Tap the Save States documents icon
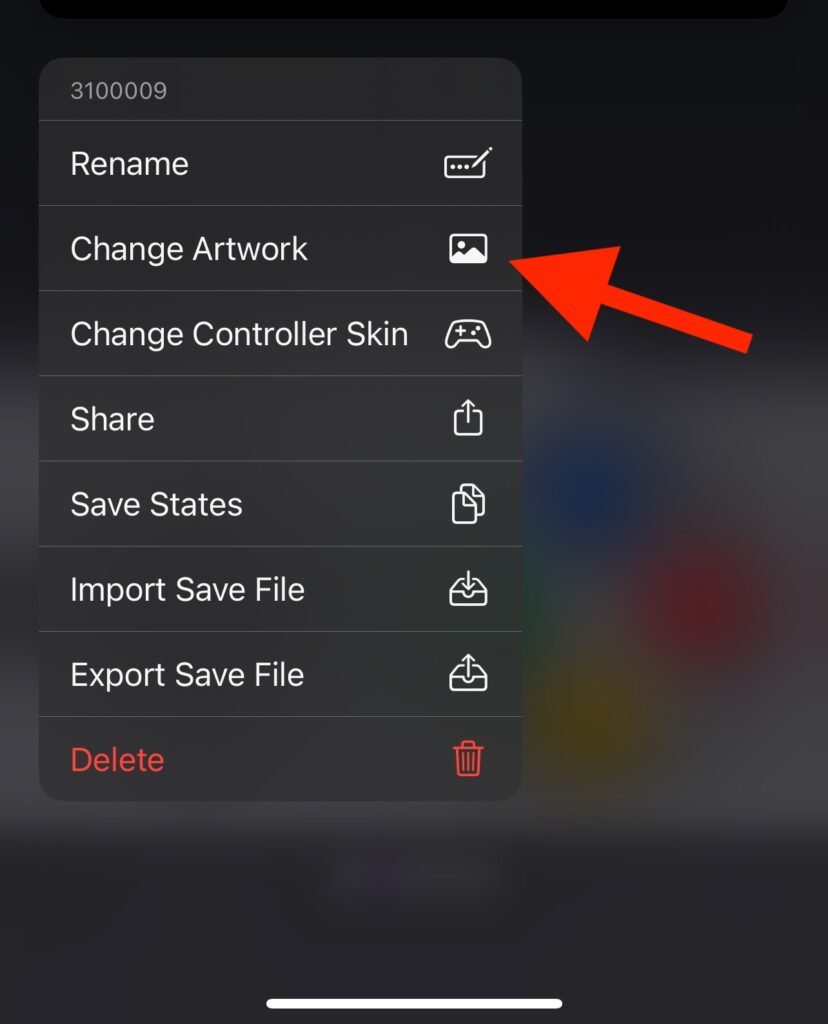828x1024 pixels. pos(468,504)
